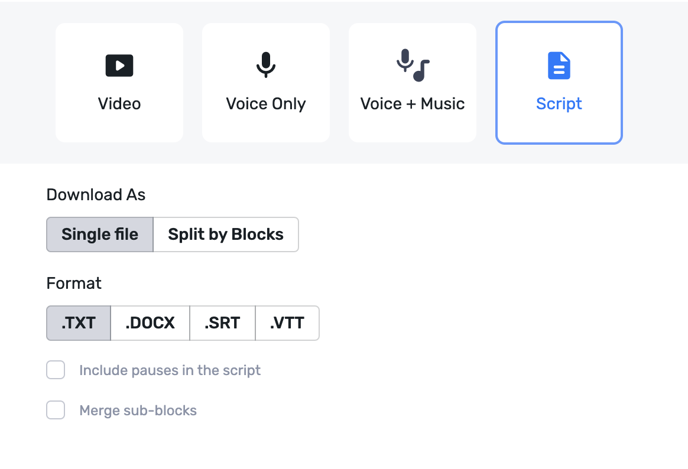The height and width of the screenshot is (469, 688).
Task: Pick the .TXT format
Action: pyautogui.click(x=79, y=323)
